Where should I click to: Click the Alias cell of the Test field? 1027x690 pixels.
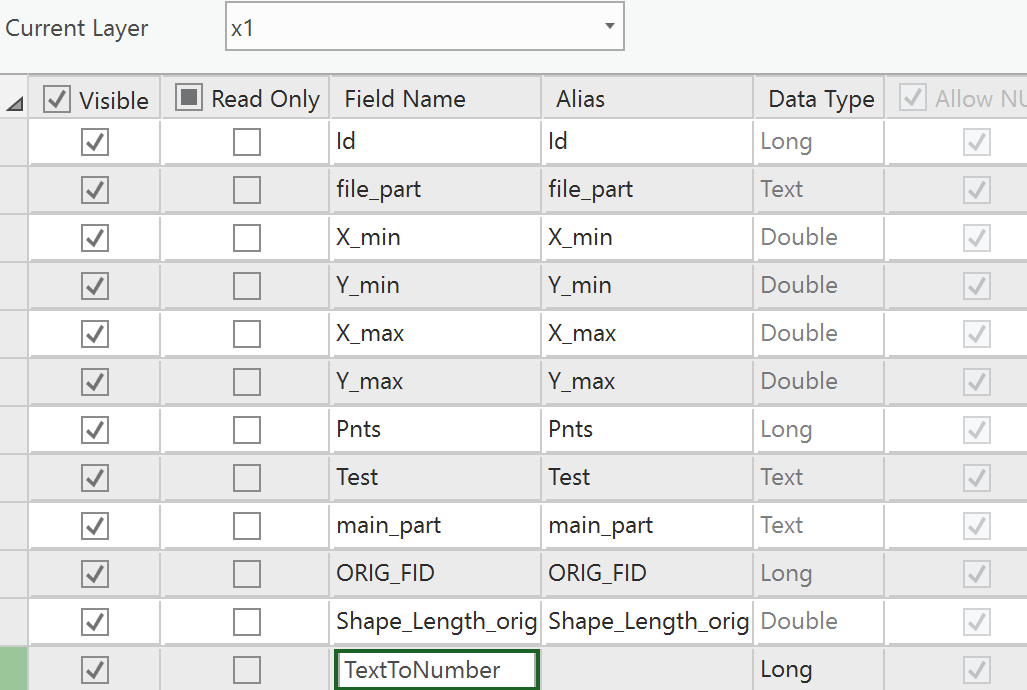point(647,477)
